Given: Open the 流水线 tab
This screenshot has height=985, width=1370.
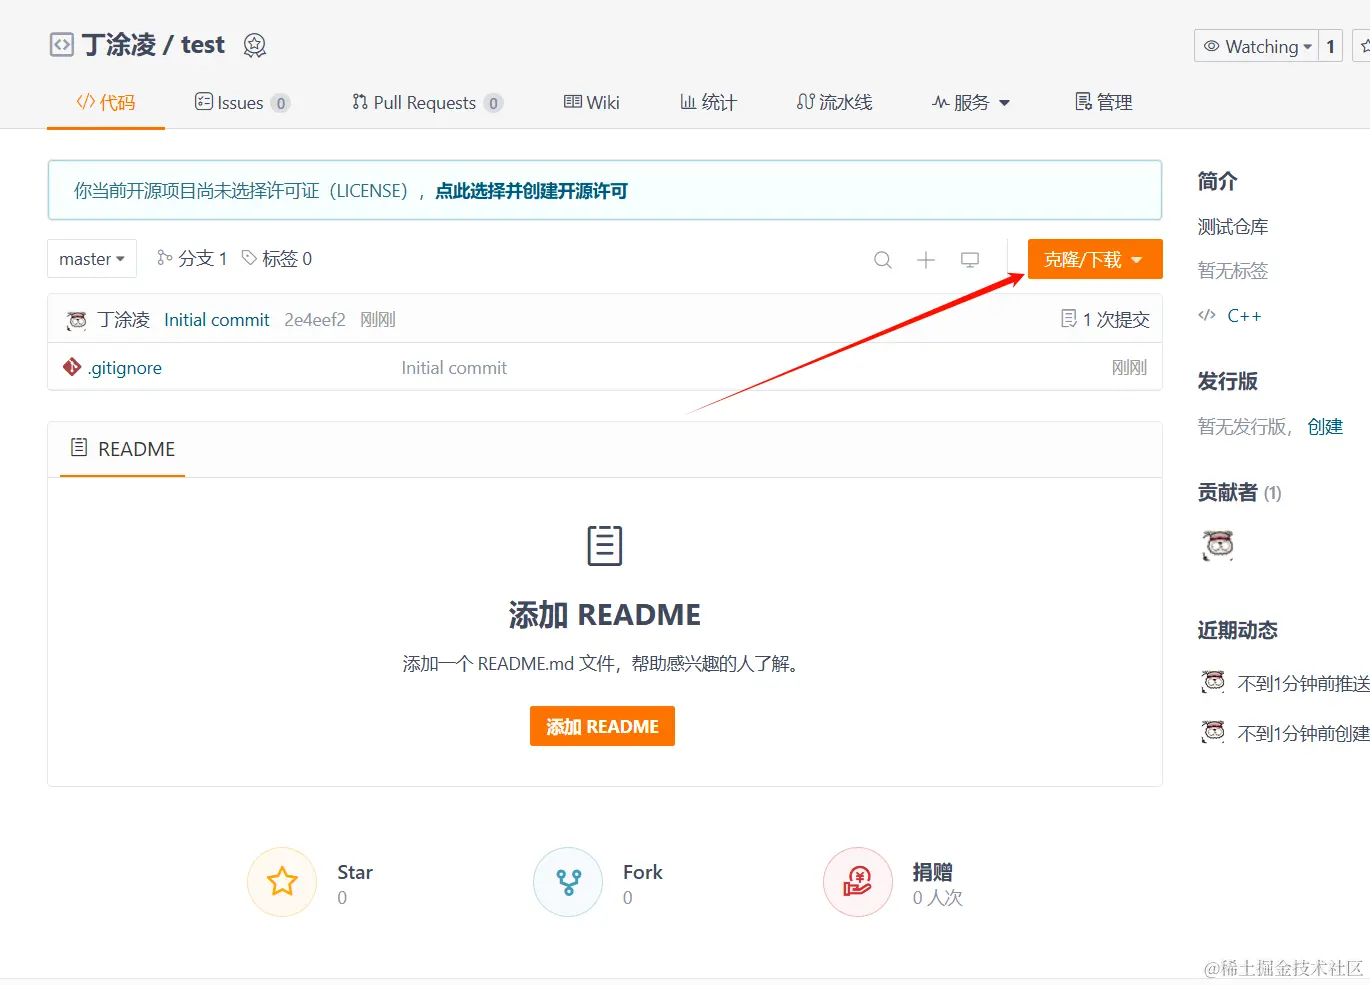Looking at the screenshot, I should (x=834, y=102).
